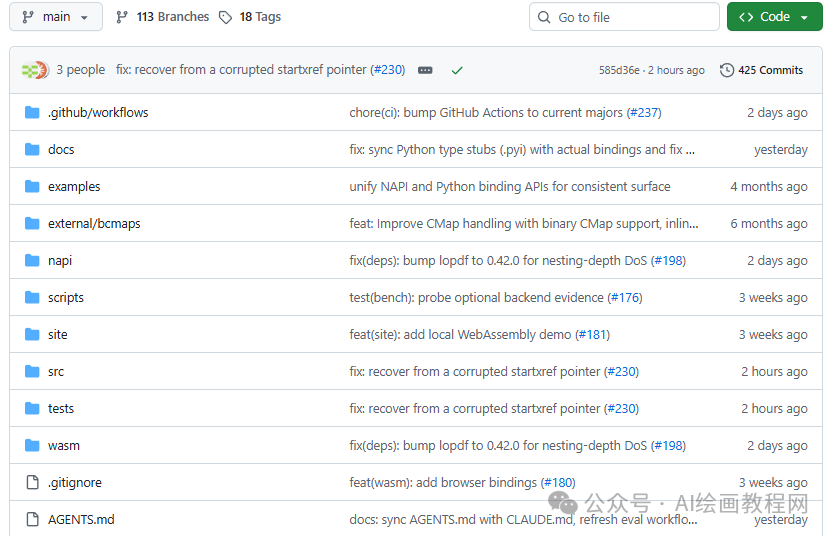Open the Improve CMap handling commit

point(524,224)
